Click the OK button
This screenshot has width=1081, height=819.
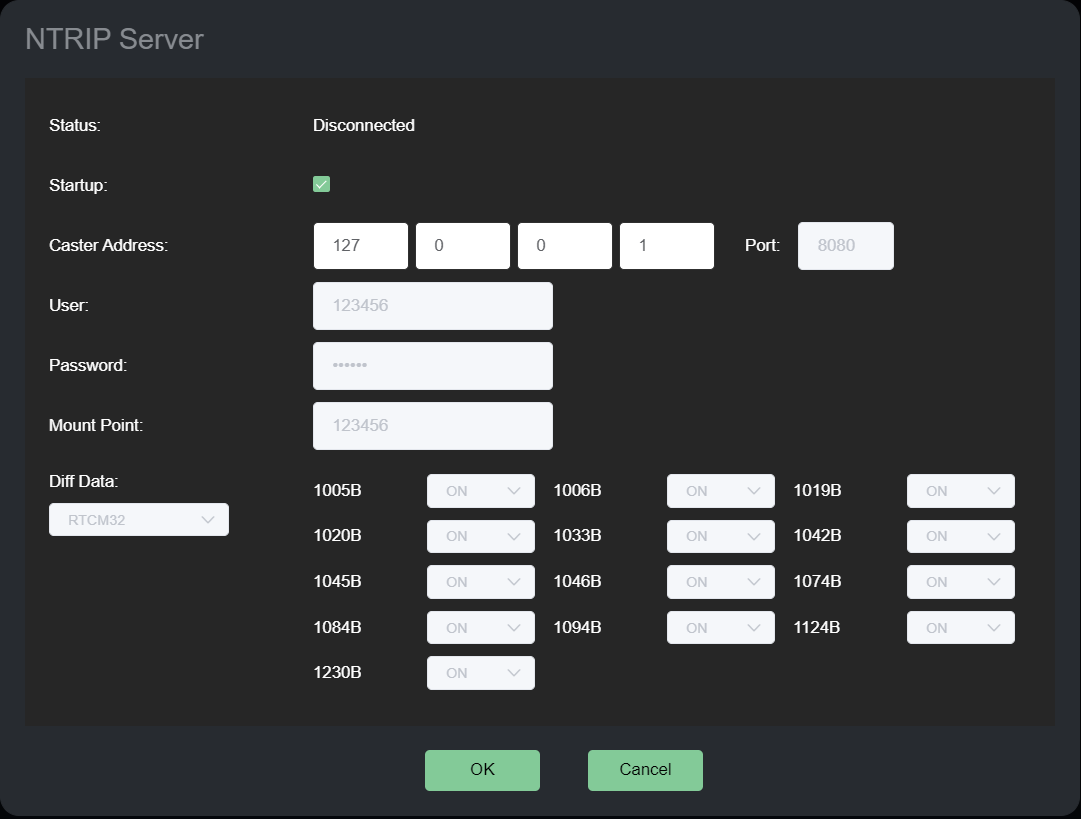click(482, 770)
